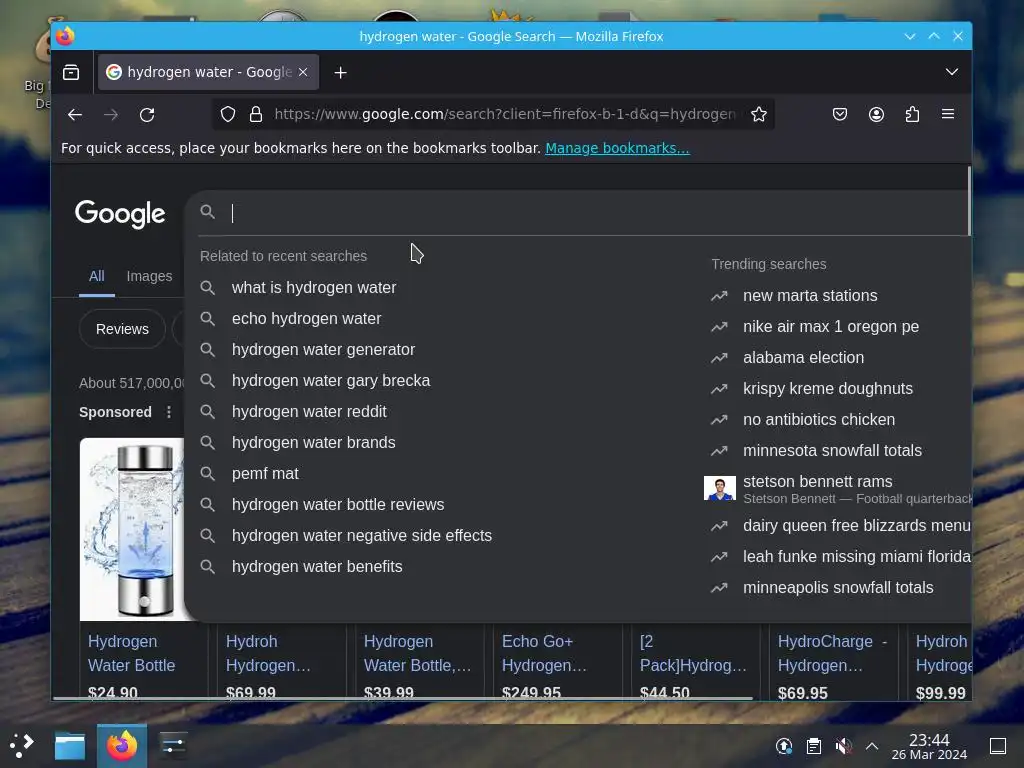Open the Sponsored three-dot menu

click(168, 412)
